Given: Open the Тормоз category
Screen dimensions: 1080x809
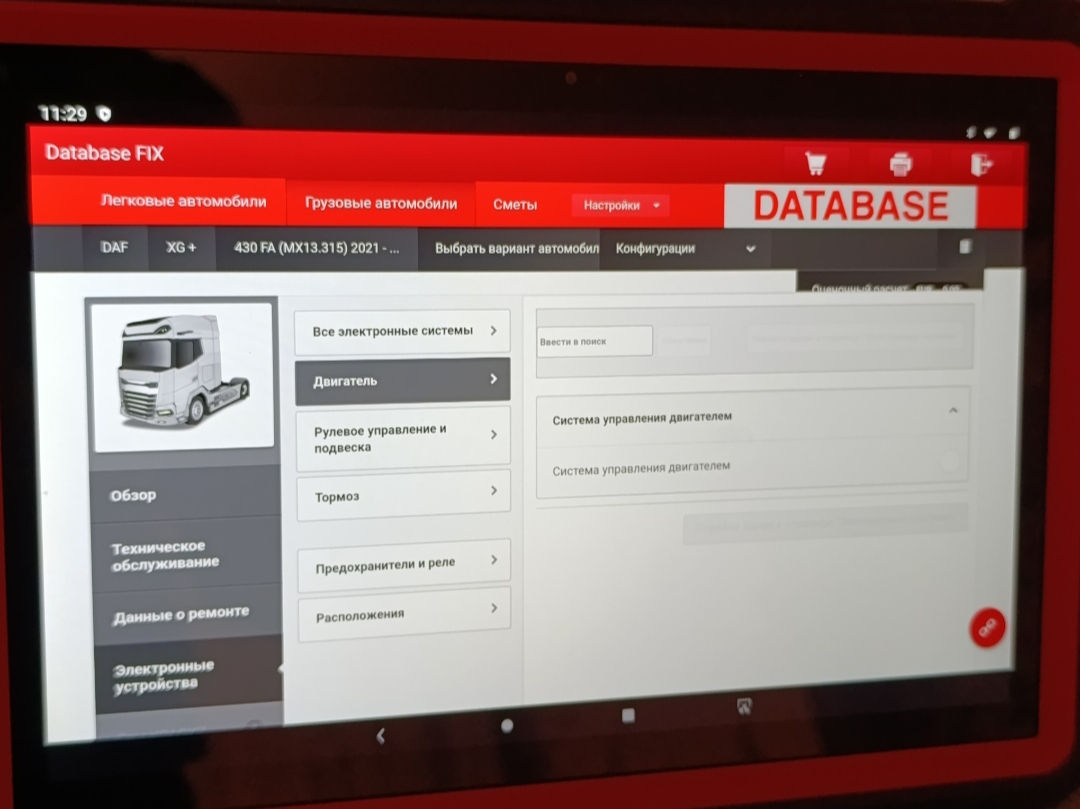Looking at the screenshot, I should [x=404, y=495].
